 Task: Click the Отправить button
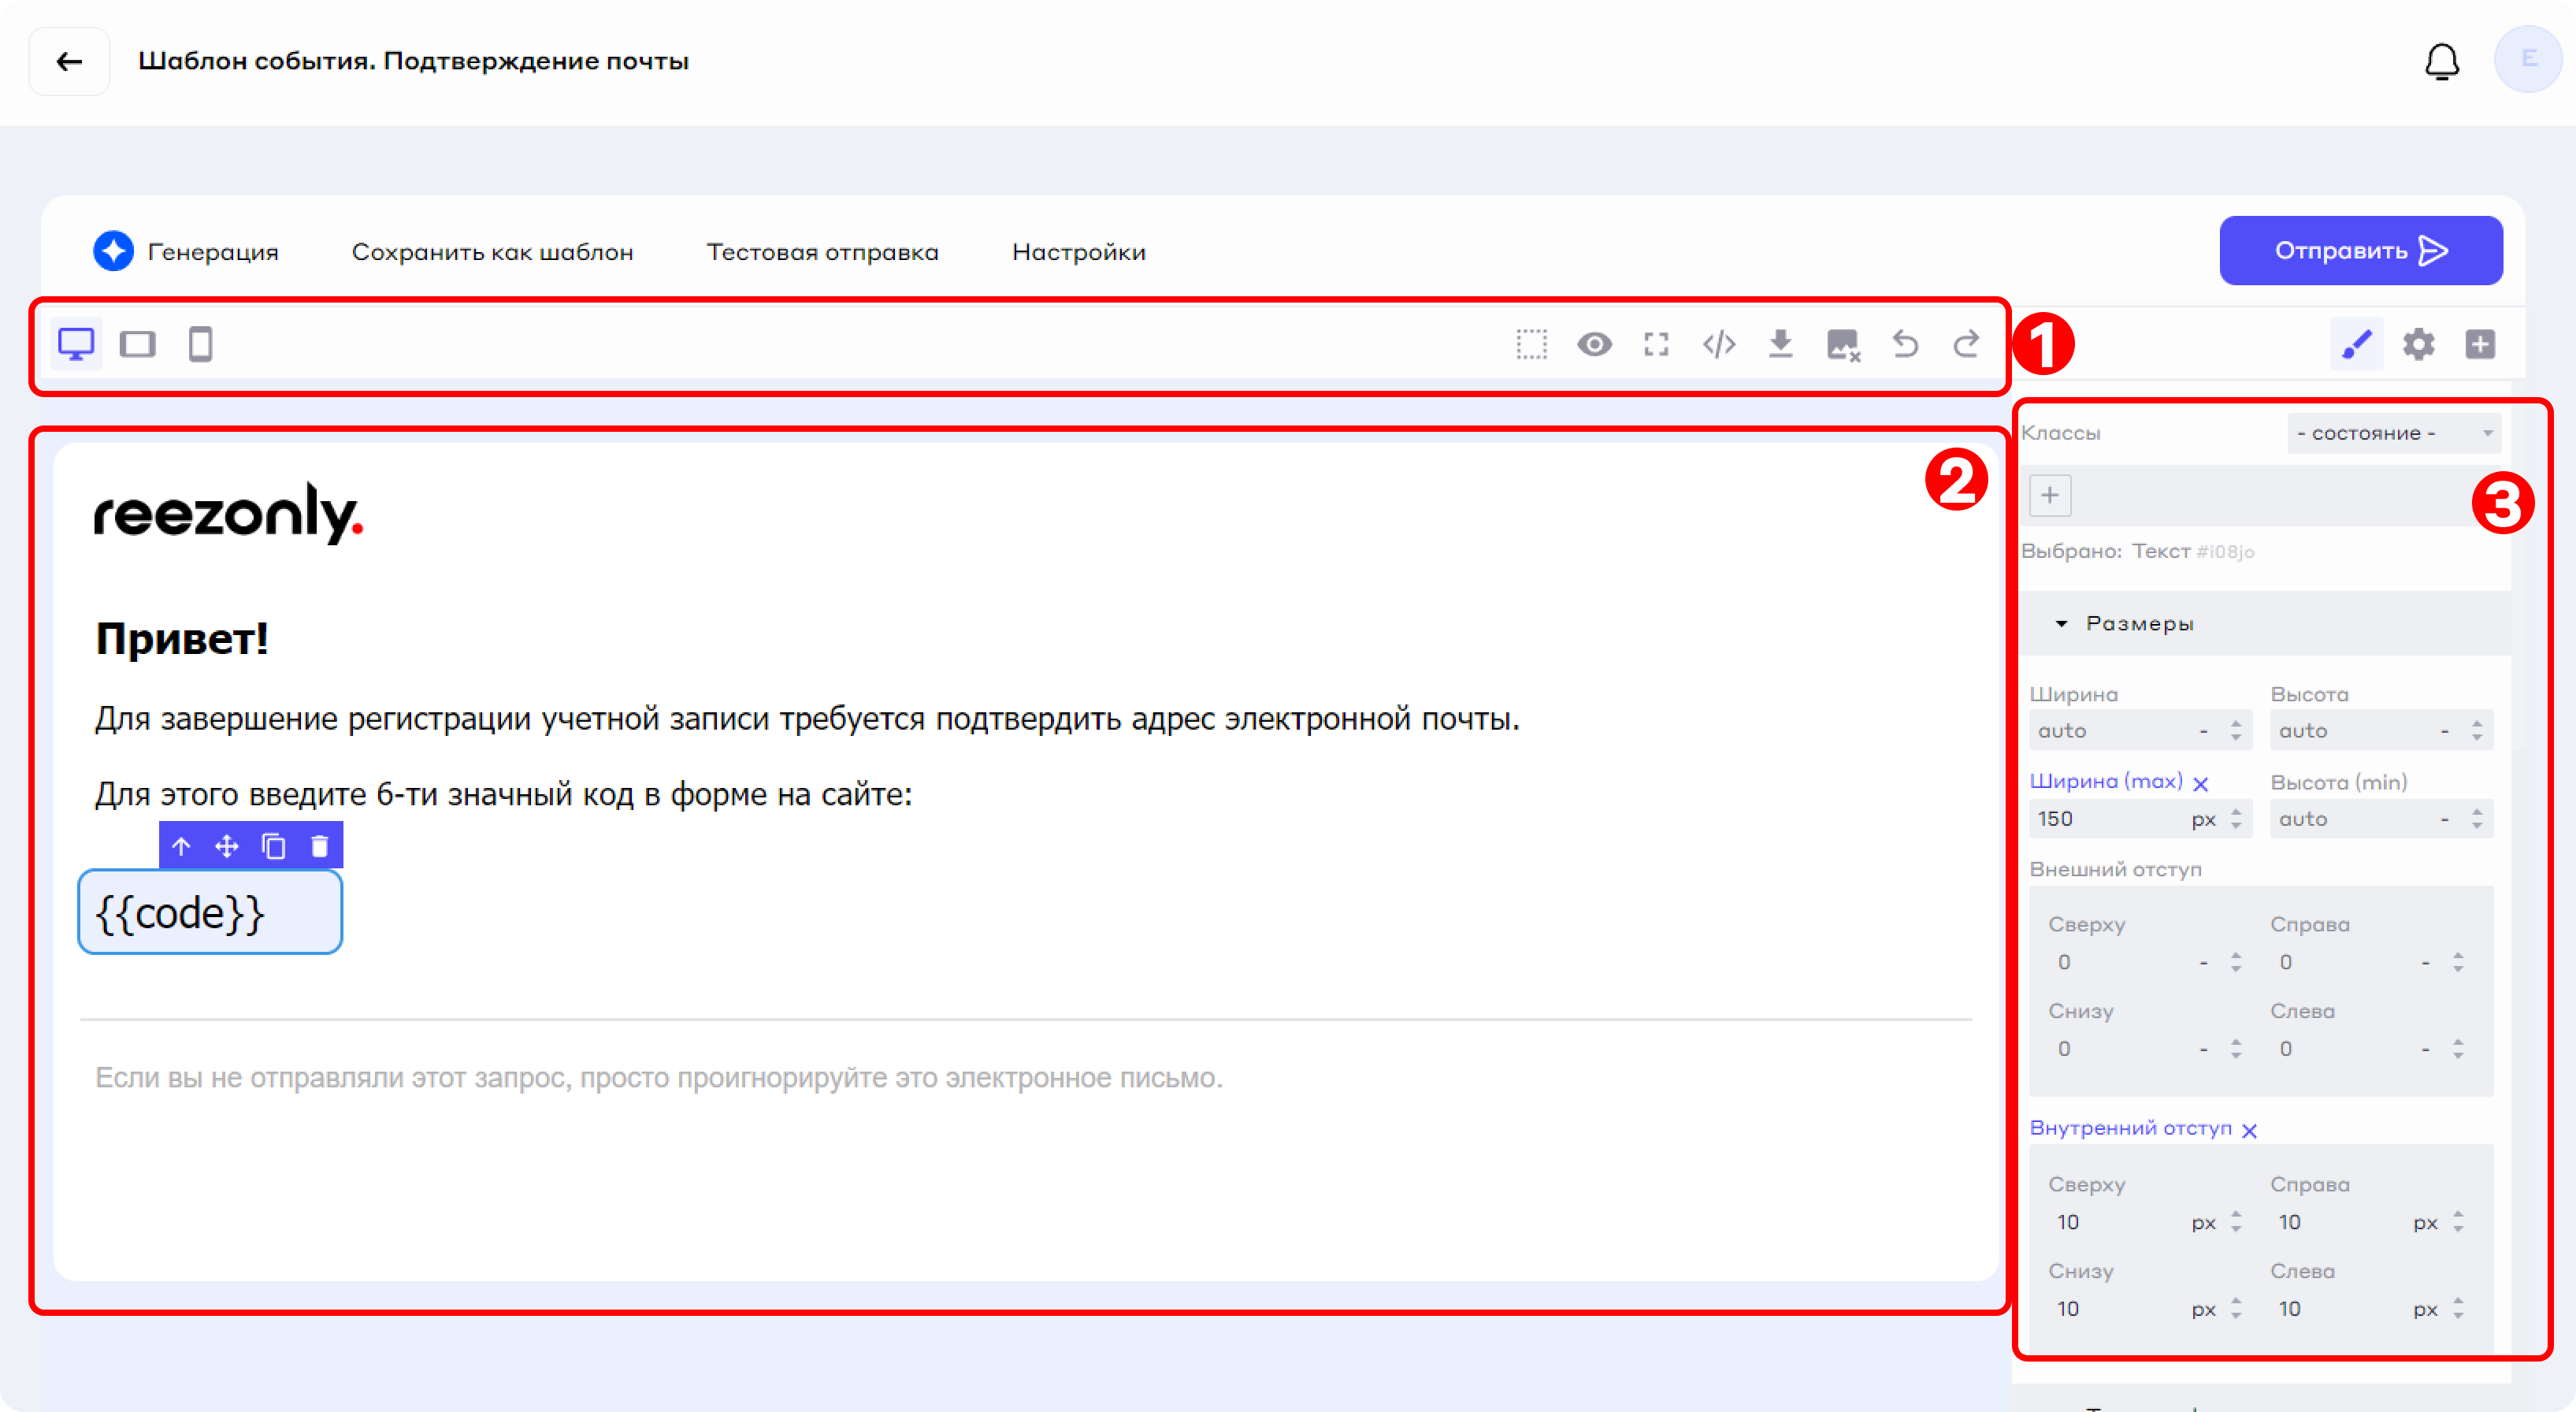point(2360,251)
